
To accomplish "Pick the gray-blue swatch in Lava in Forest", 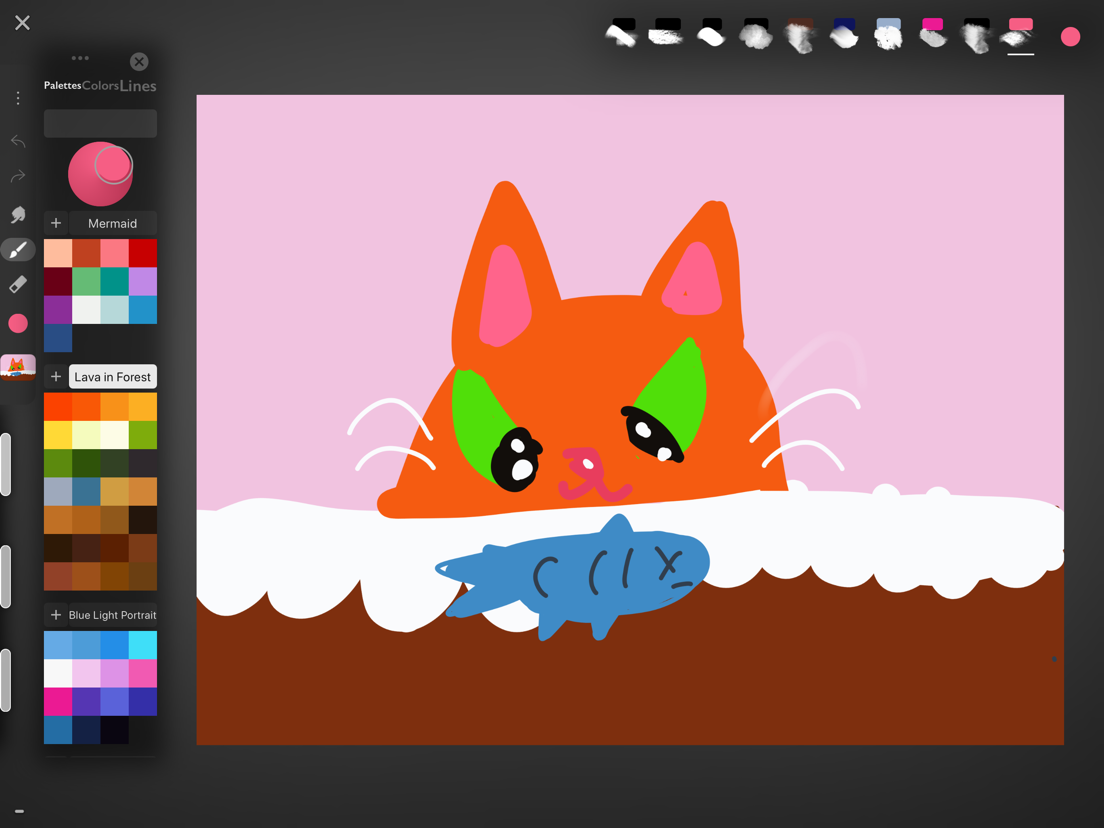I will click(58, 491).
